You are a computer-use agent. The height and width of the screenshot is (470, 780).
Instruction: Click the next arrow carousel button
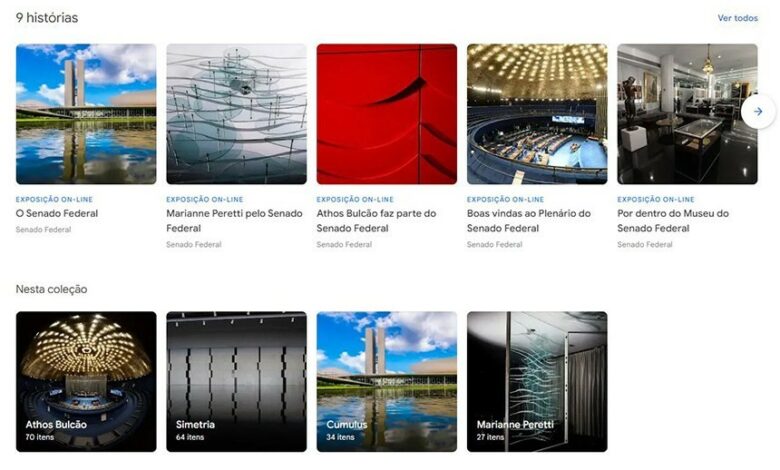click(x=758, y=112)
